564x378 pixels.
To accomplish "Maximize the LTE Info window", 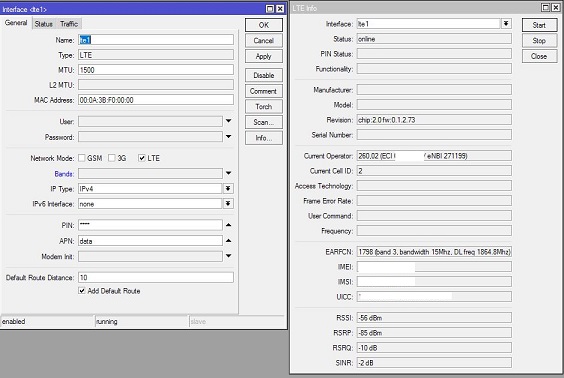I will (546, 8).
